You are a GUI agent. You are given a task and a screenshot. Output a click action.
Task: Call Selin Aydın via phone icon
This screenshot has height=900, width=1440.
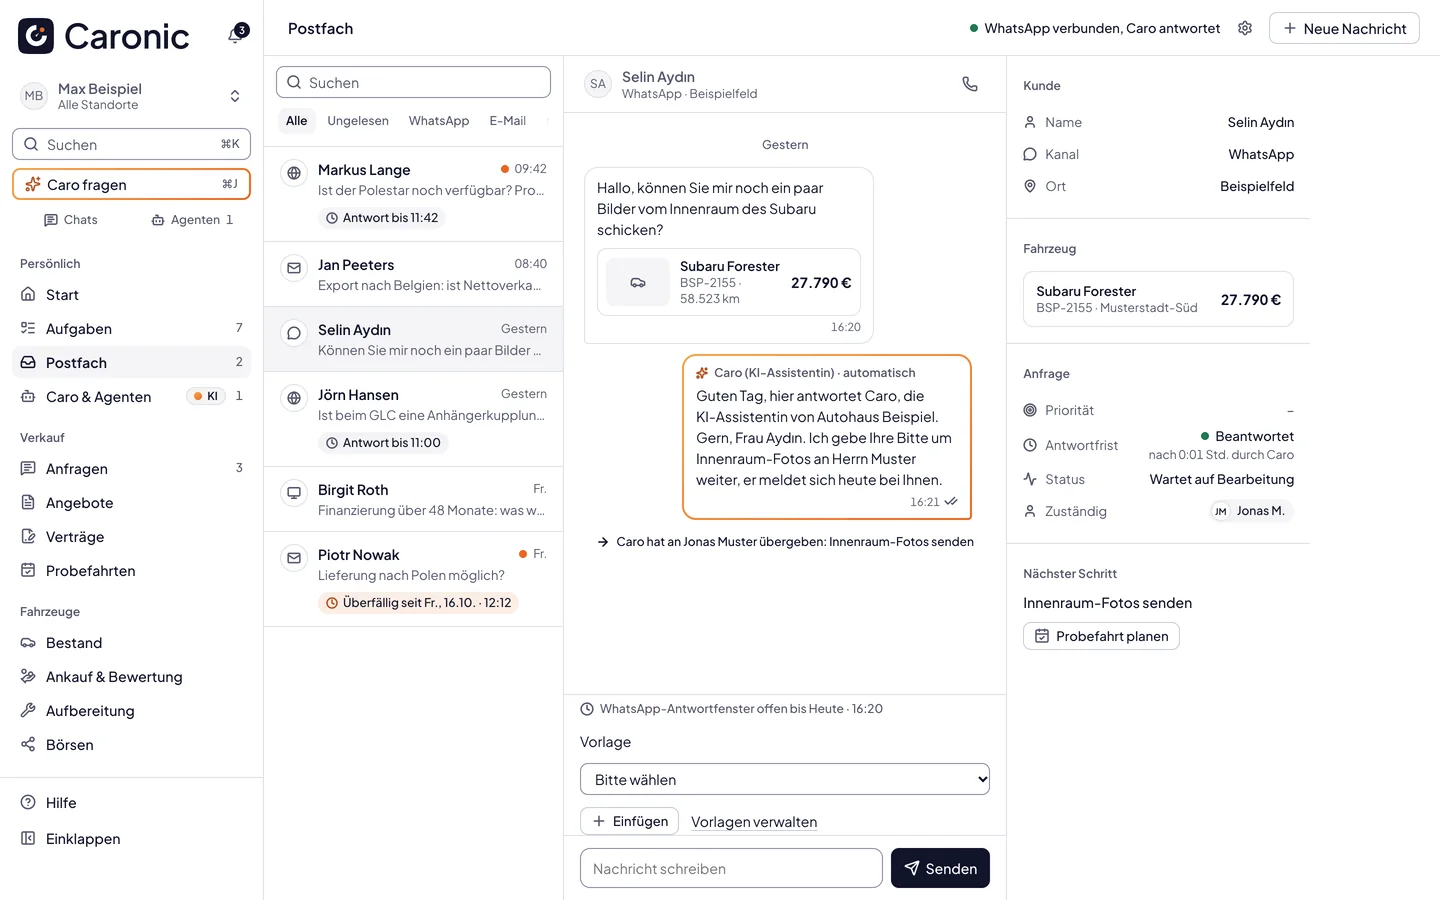pos(970,84)
